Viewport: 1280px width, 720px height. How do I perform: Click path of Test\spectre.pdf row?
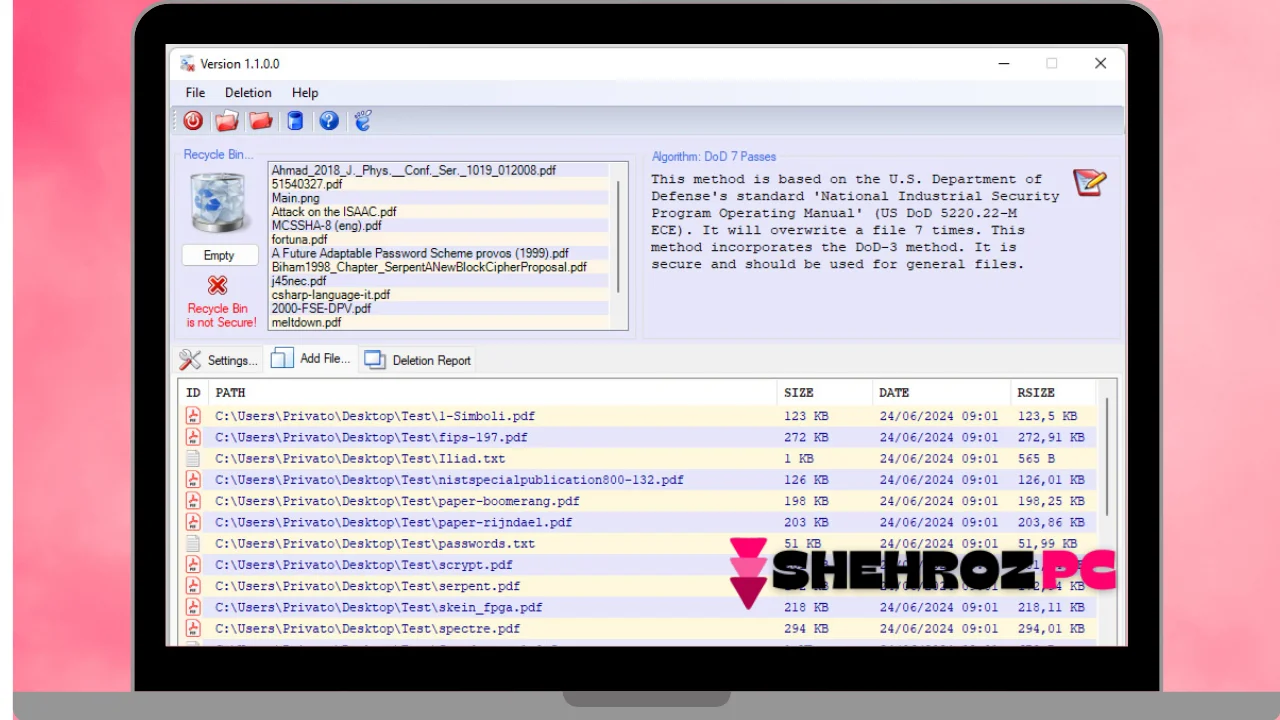(368, 629)
